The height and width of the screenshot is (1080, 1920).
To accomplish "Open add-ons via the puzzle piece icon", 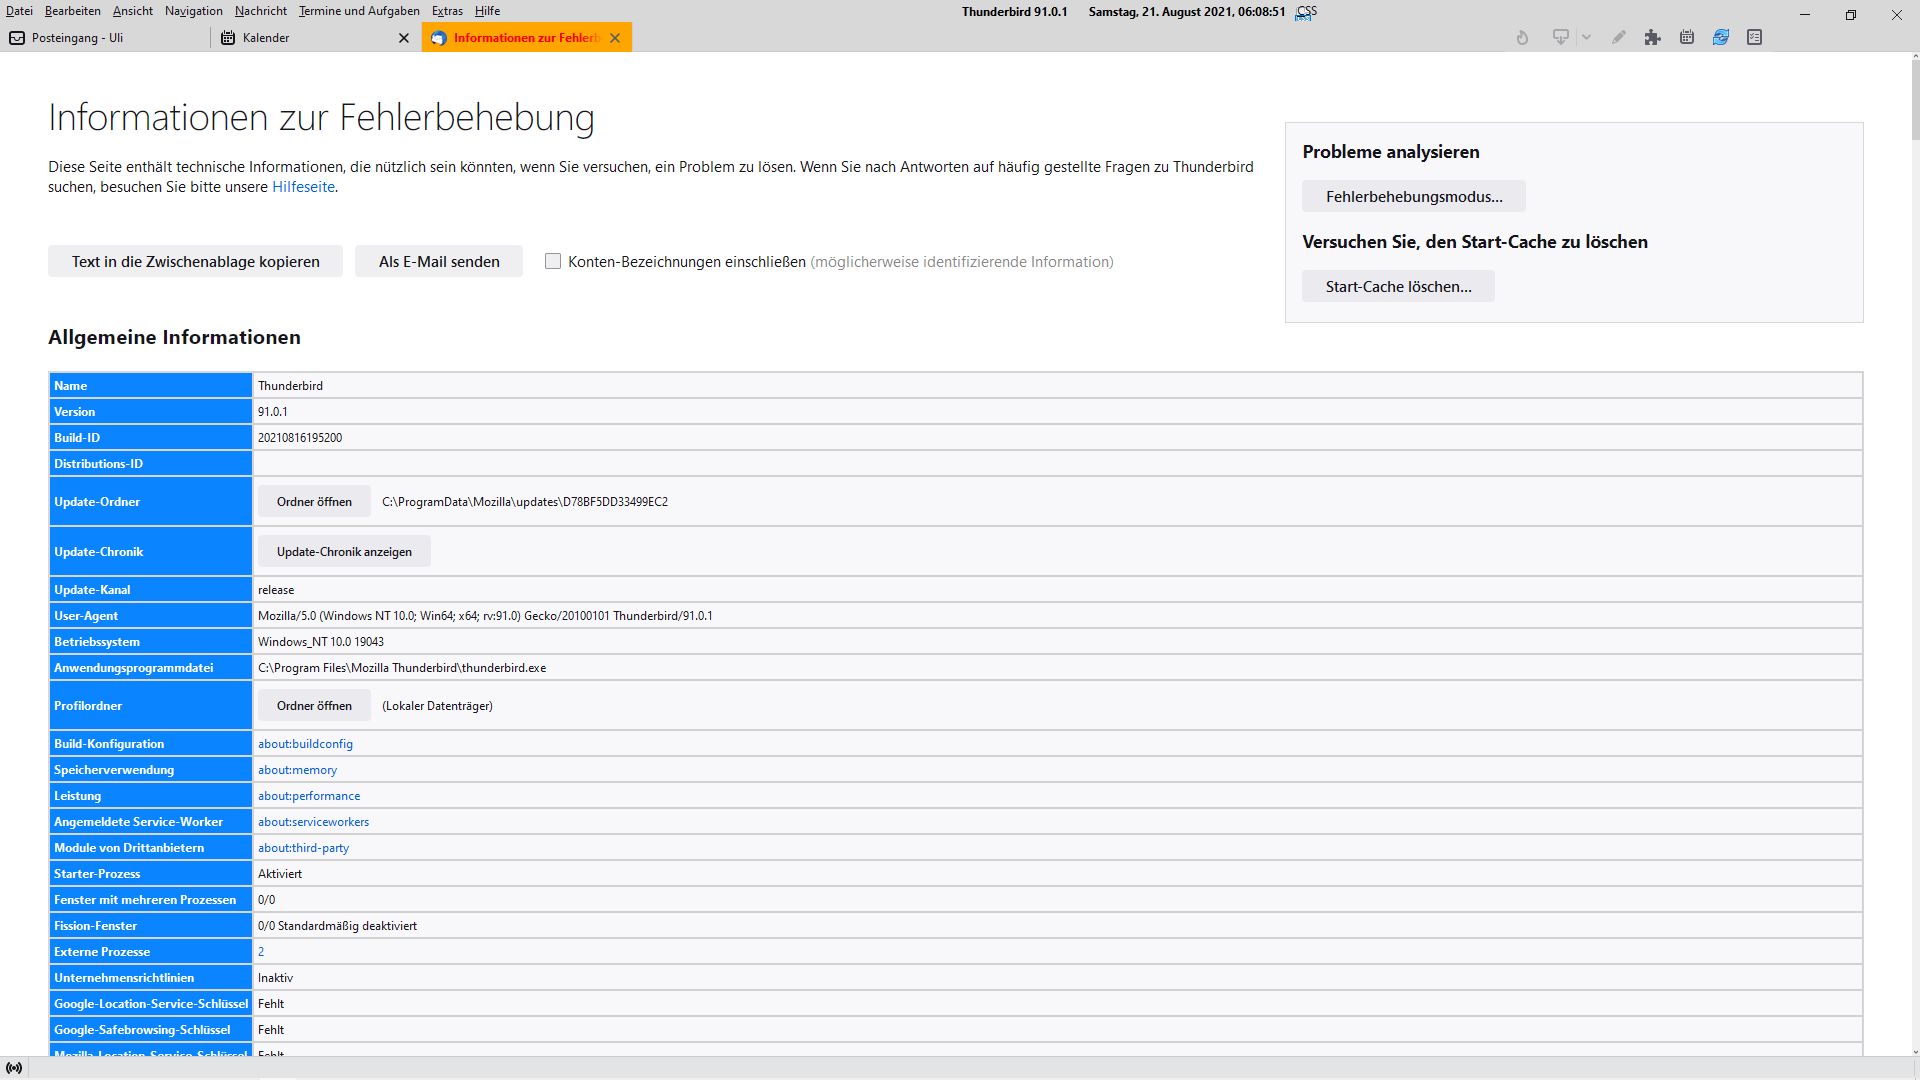I will pos(1652,38).
